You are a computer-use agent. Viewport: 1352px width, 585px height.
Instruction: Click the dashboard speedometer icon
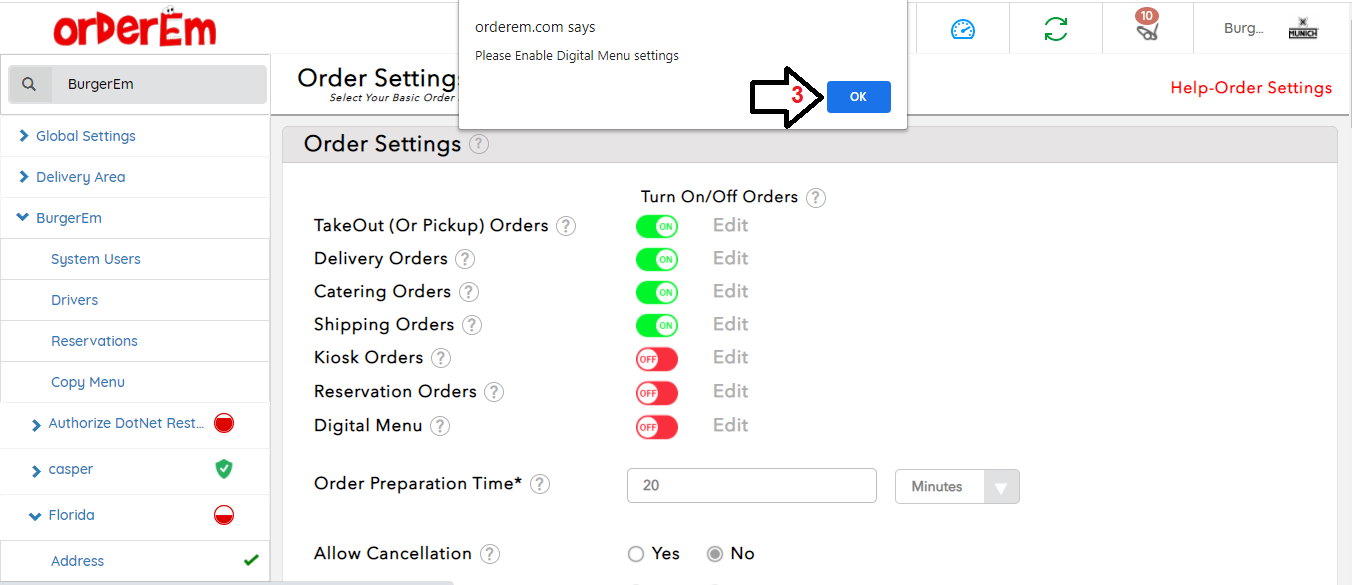(x=962, y=29)
